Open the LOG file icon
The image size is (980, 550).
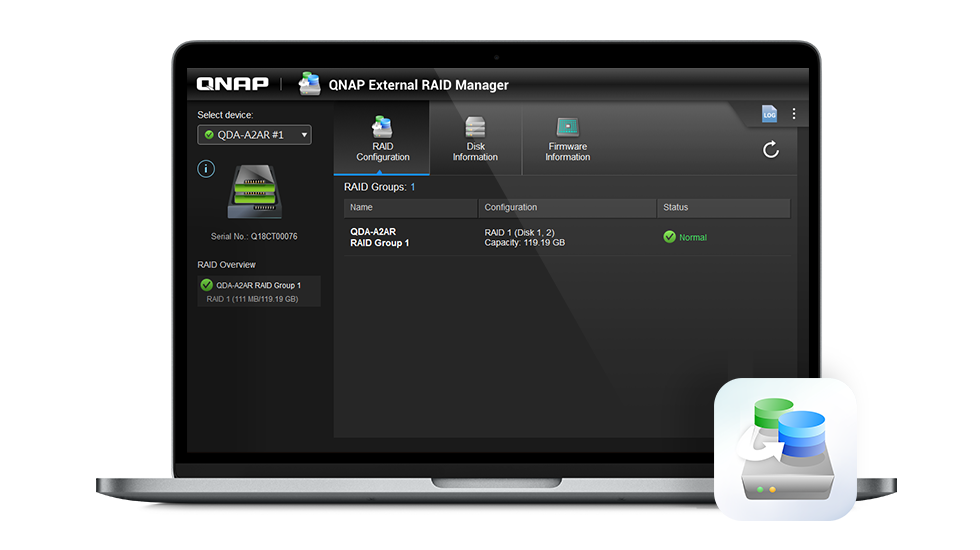(769, 114)
